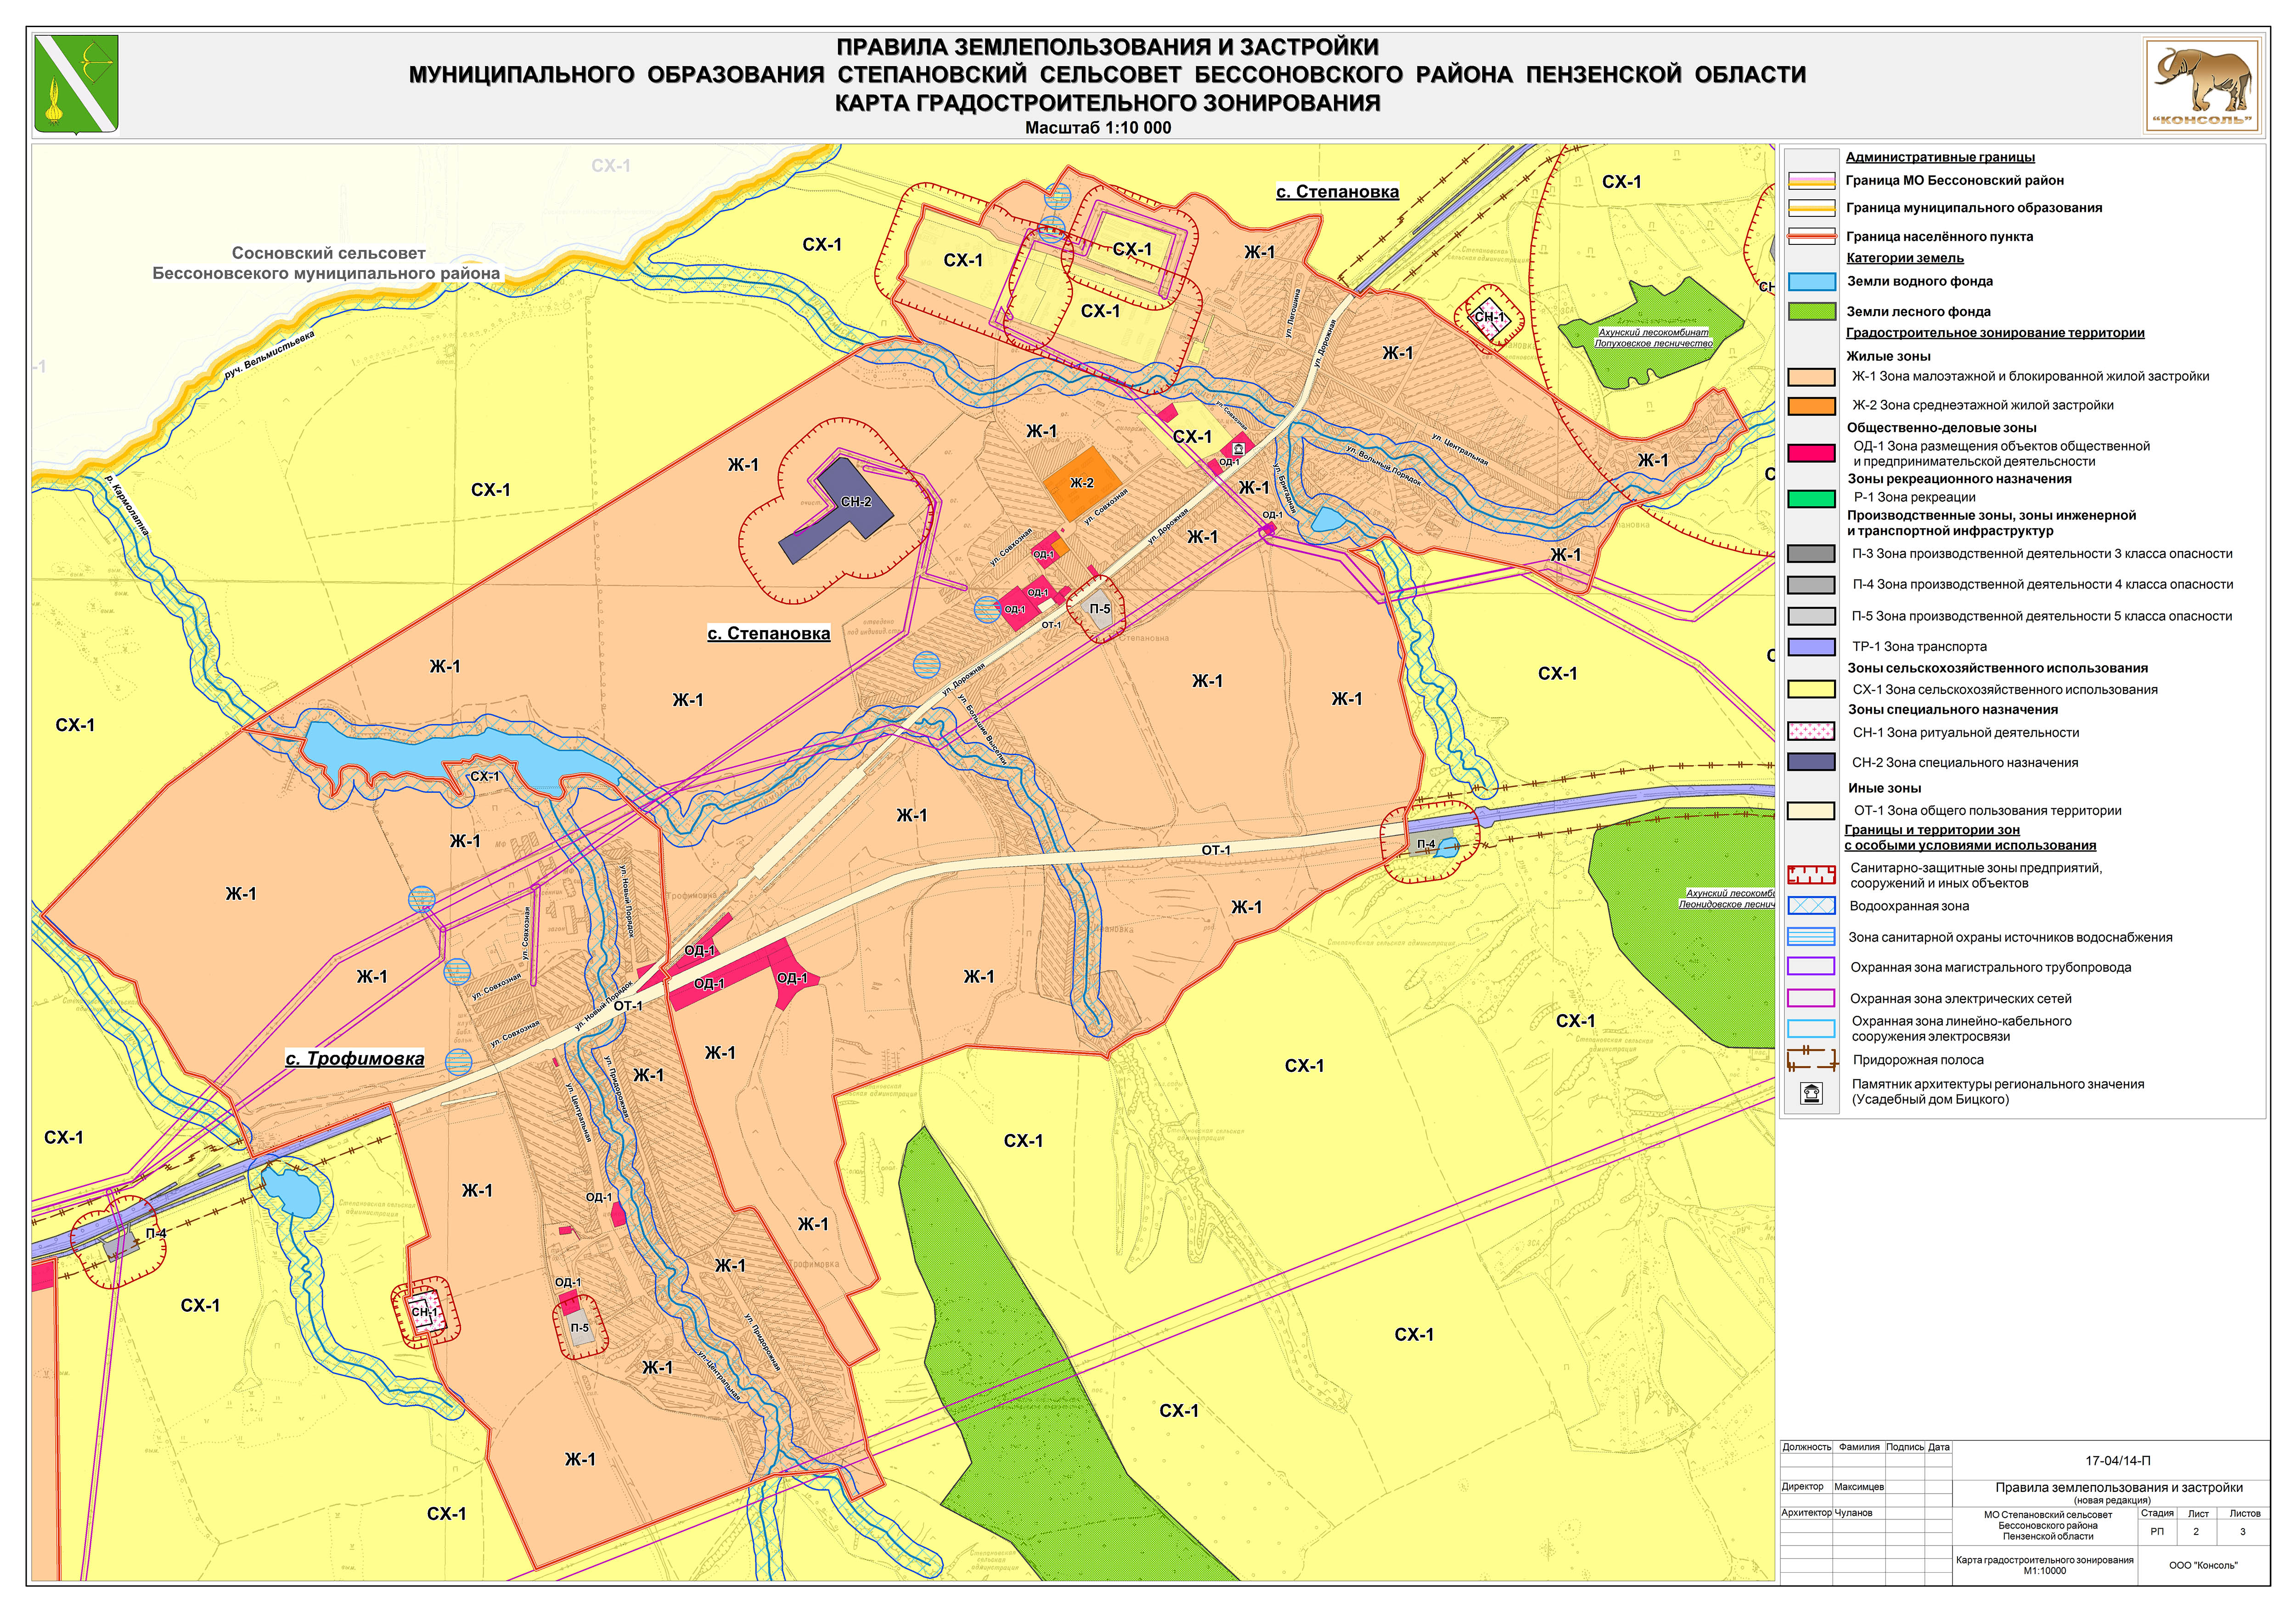Click the 'с. Трофимовка' village label
The height and width of the screenshot is (1614, 2296).
pos(355,1059)
